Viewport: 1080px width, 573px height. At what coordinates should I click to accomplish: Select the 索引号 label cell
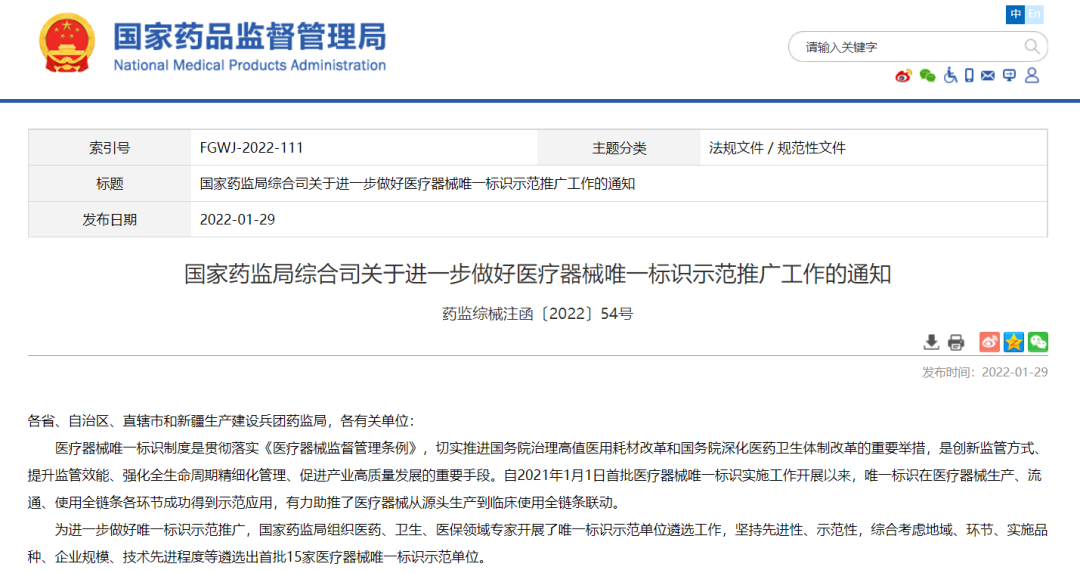pos(110,147)
